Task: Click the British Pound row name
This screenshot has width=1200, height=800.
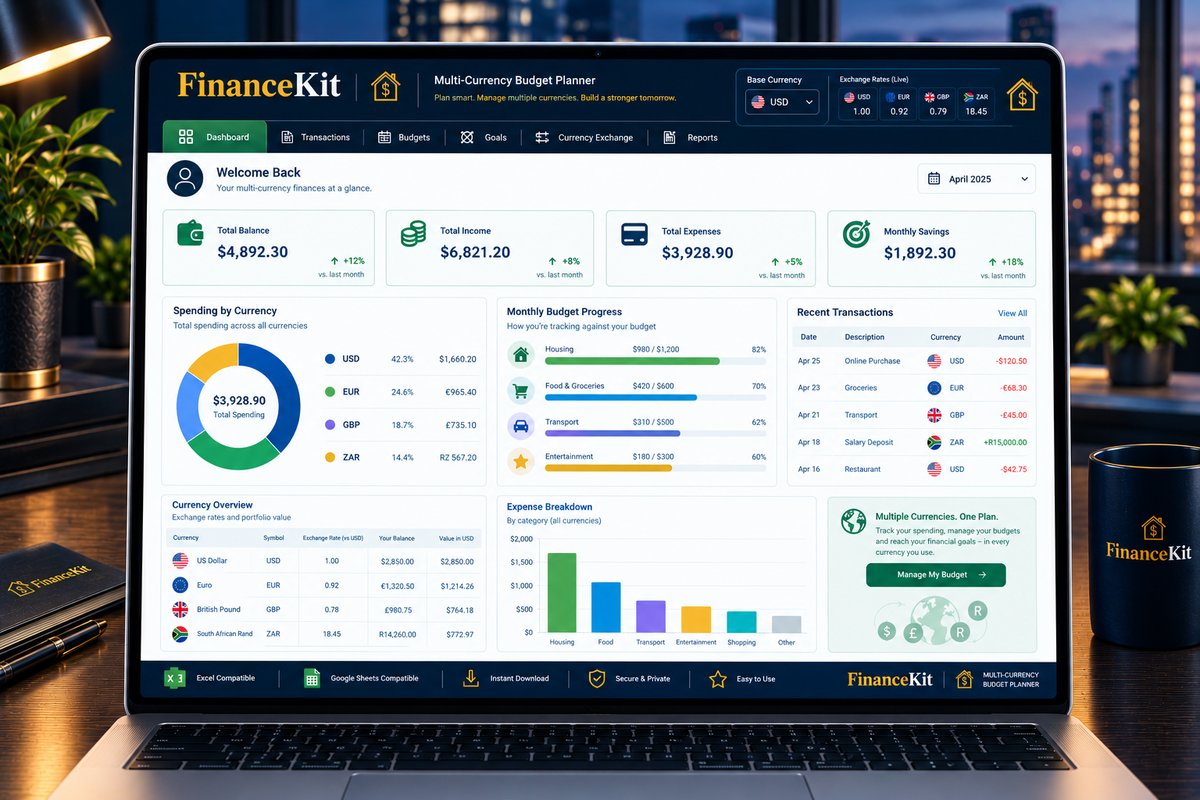Action: [x=219, y=609]
